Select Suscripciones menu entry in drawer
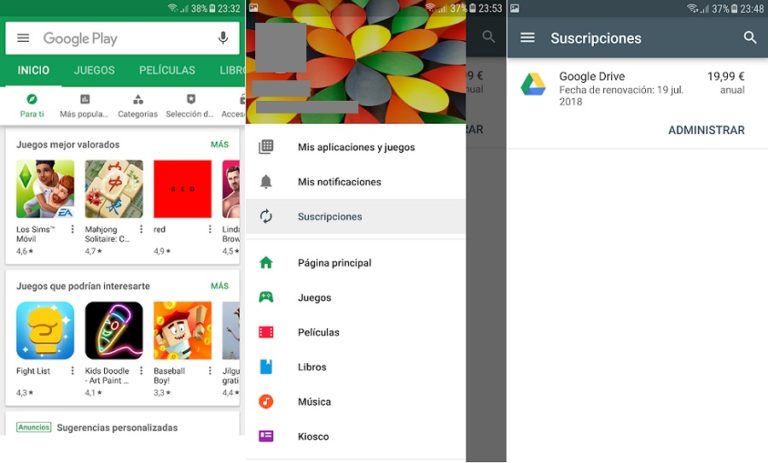768x463 pixels. pyautogui.click(x=356, y=216)
